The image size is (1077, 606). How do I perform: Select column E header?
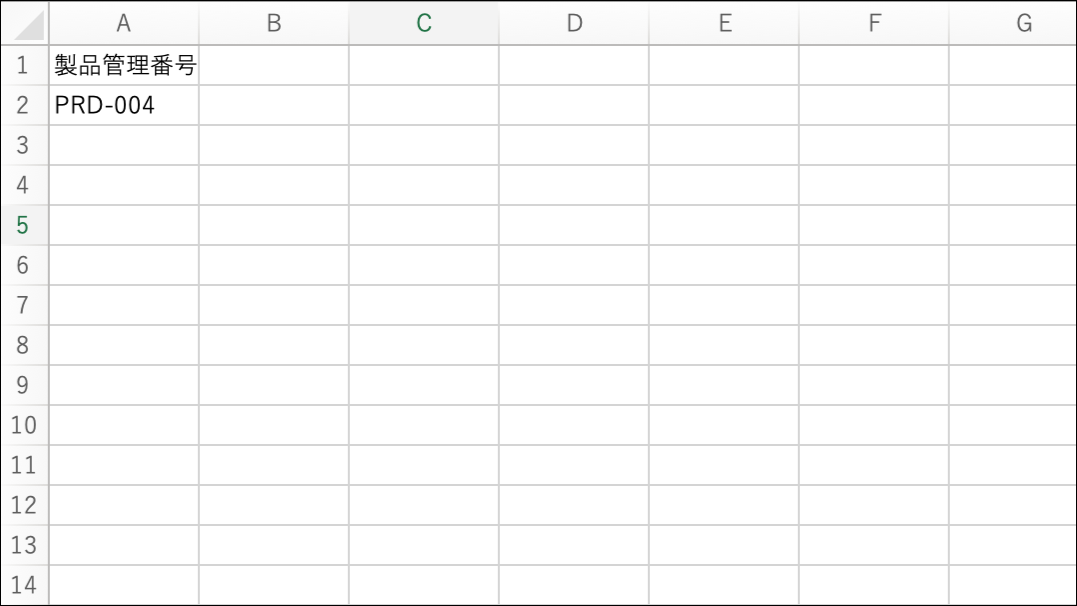724,24
